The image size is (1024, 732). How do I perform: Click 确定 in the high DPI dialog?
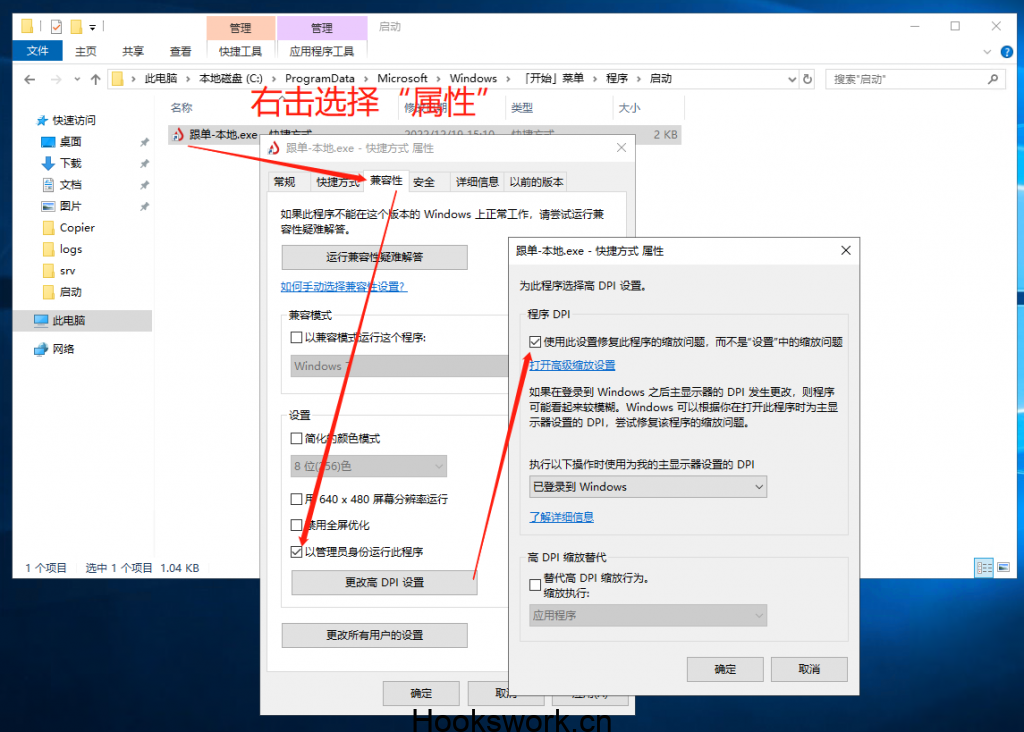coord(725,669)
